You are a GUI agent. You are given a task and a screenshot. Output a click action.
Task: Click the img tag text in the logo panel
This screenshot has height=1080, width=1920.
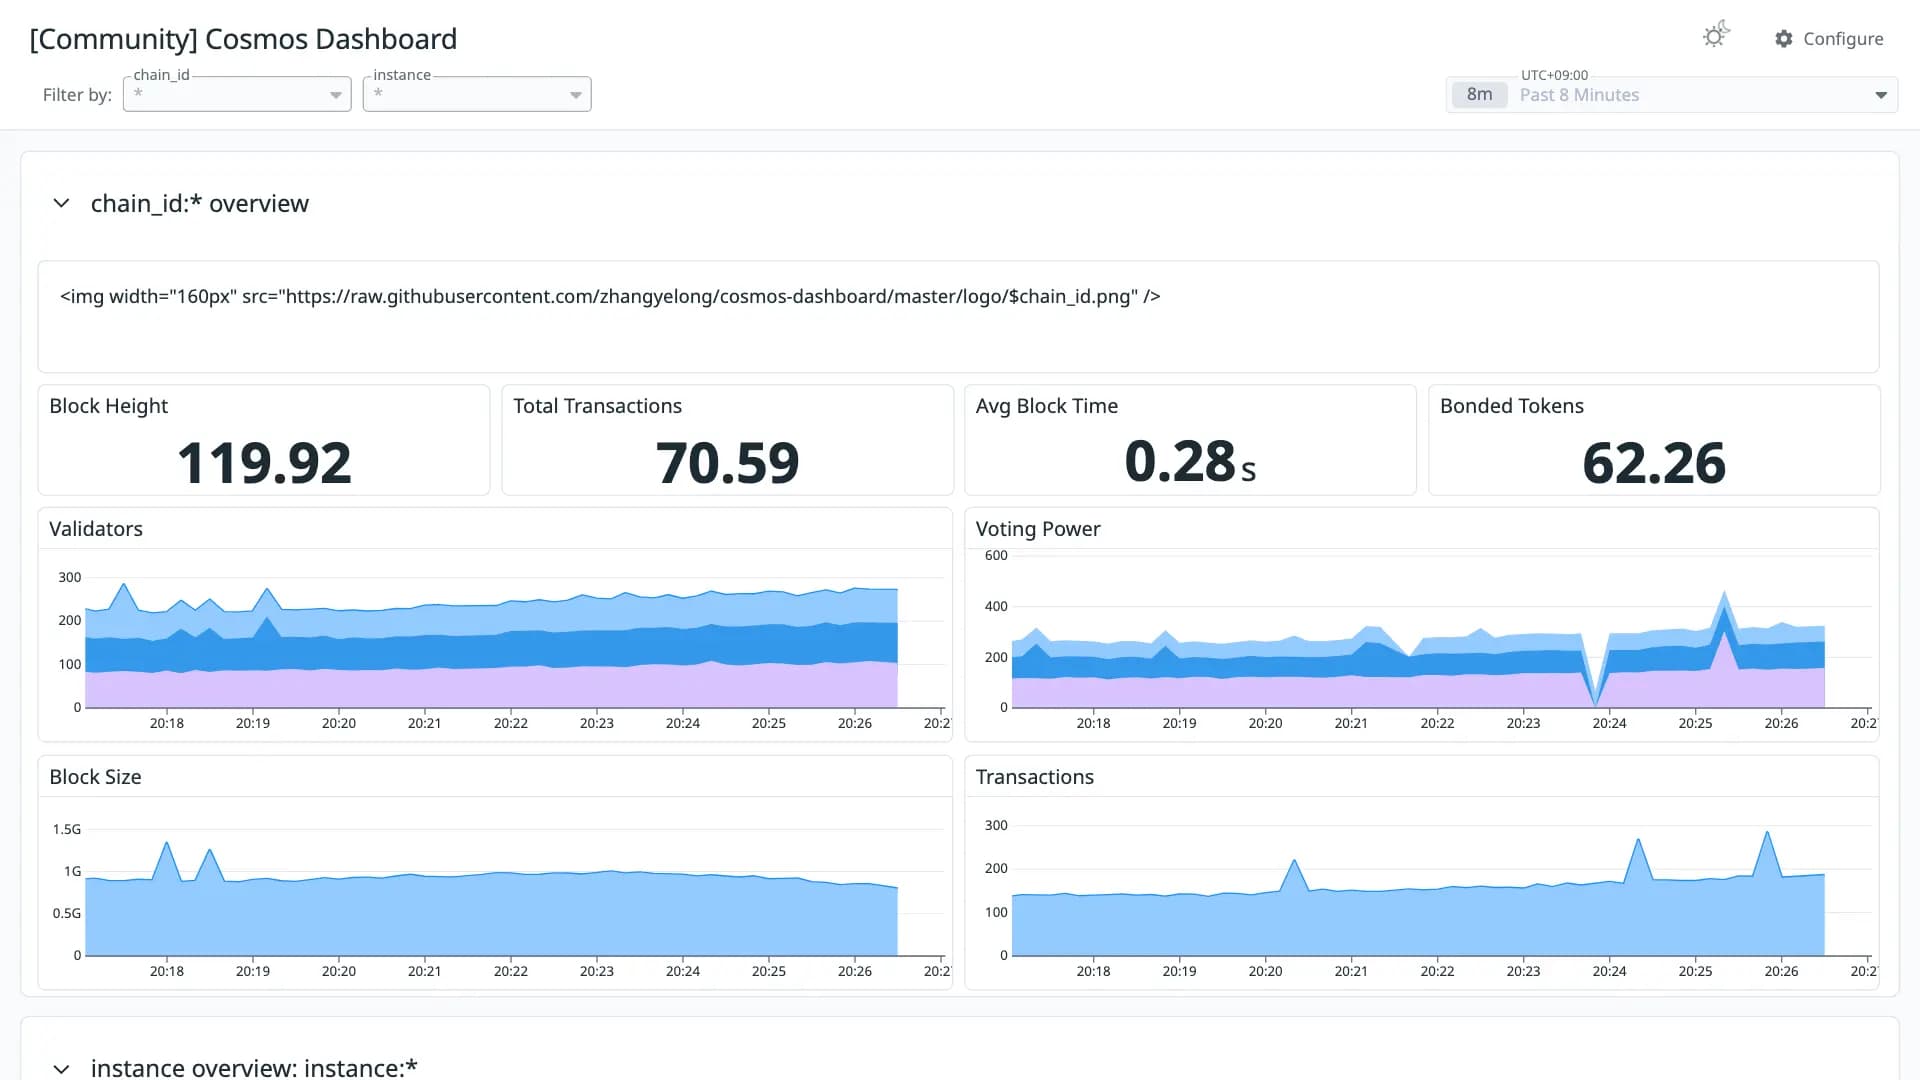coord(610,297)
